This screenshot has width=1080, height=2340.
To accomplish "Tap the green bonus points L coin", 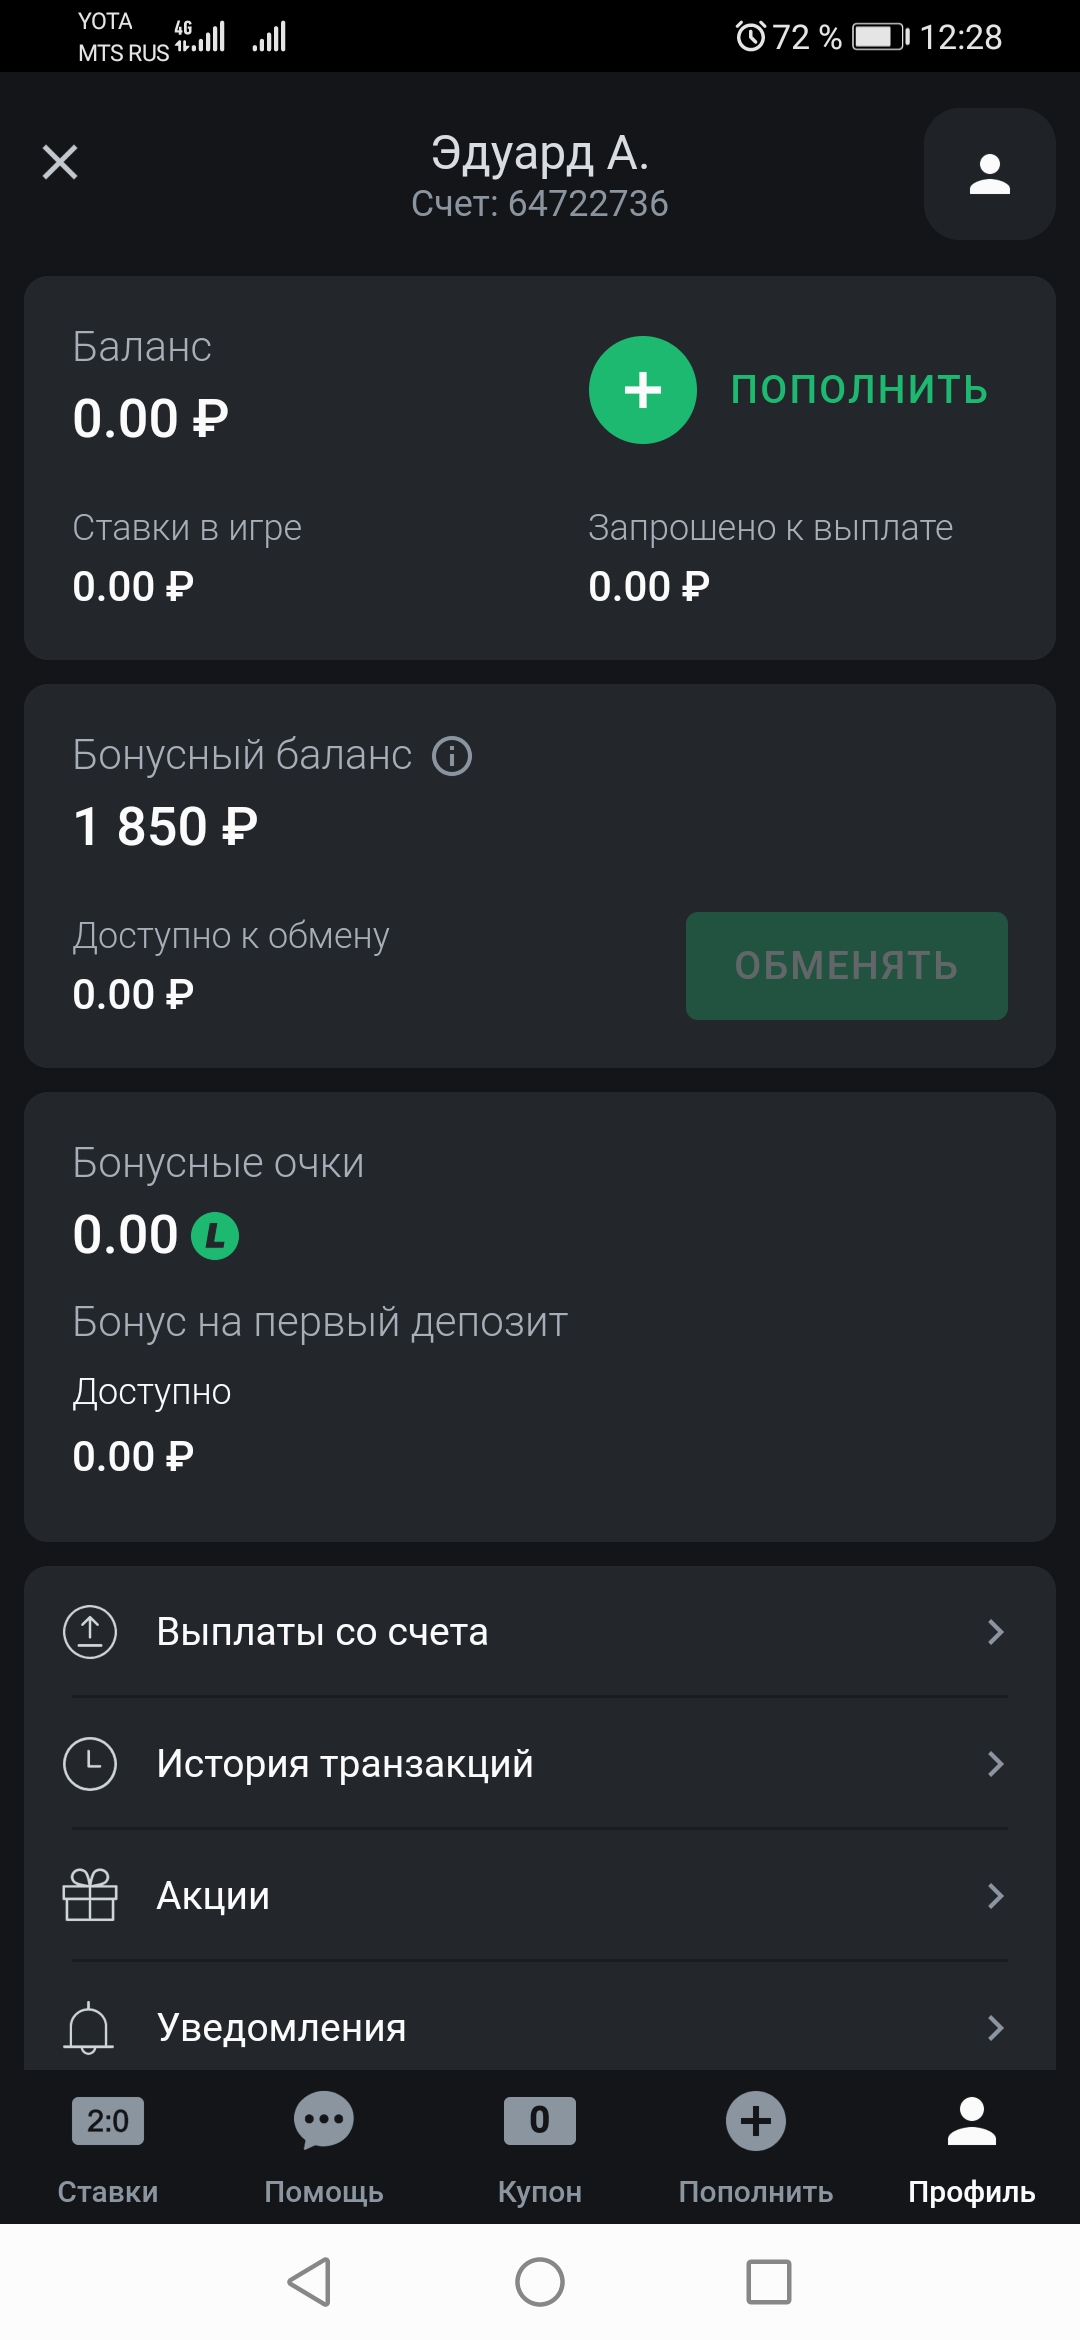I will 215,1235.
